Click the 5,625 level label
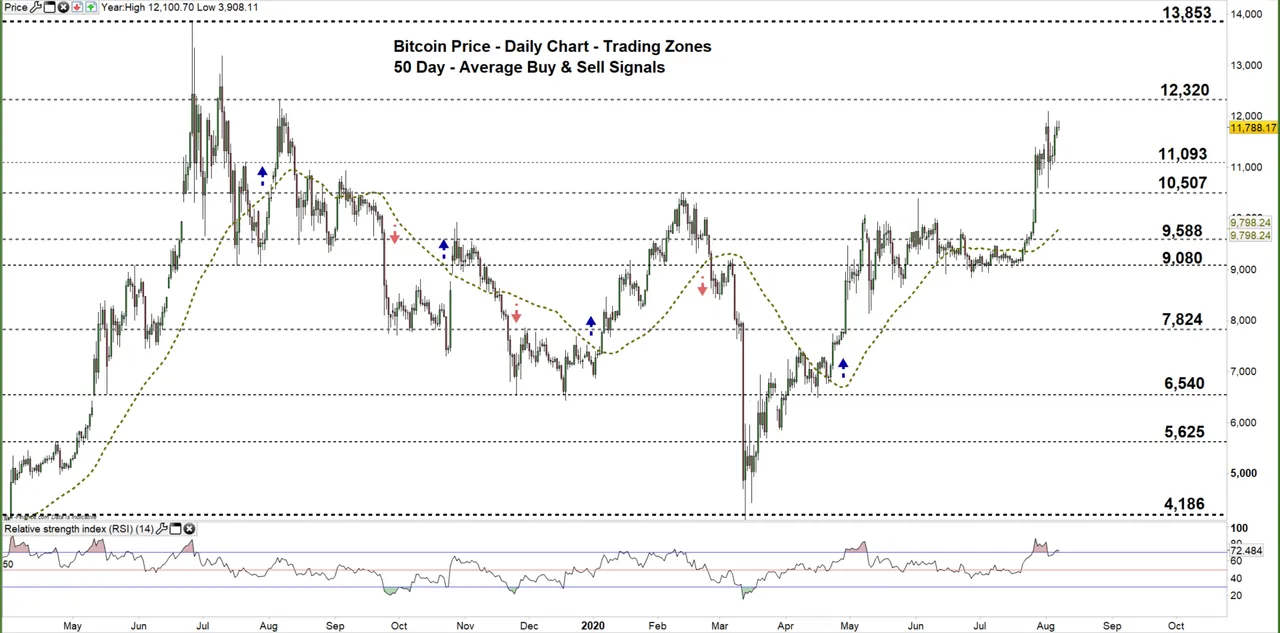This screenshot has height=633, width=1280. pos(1184,432)
